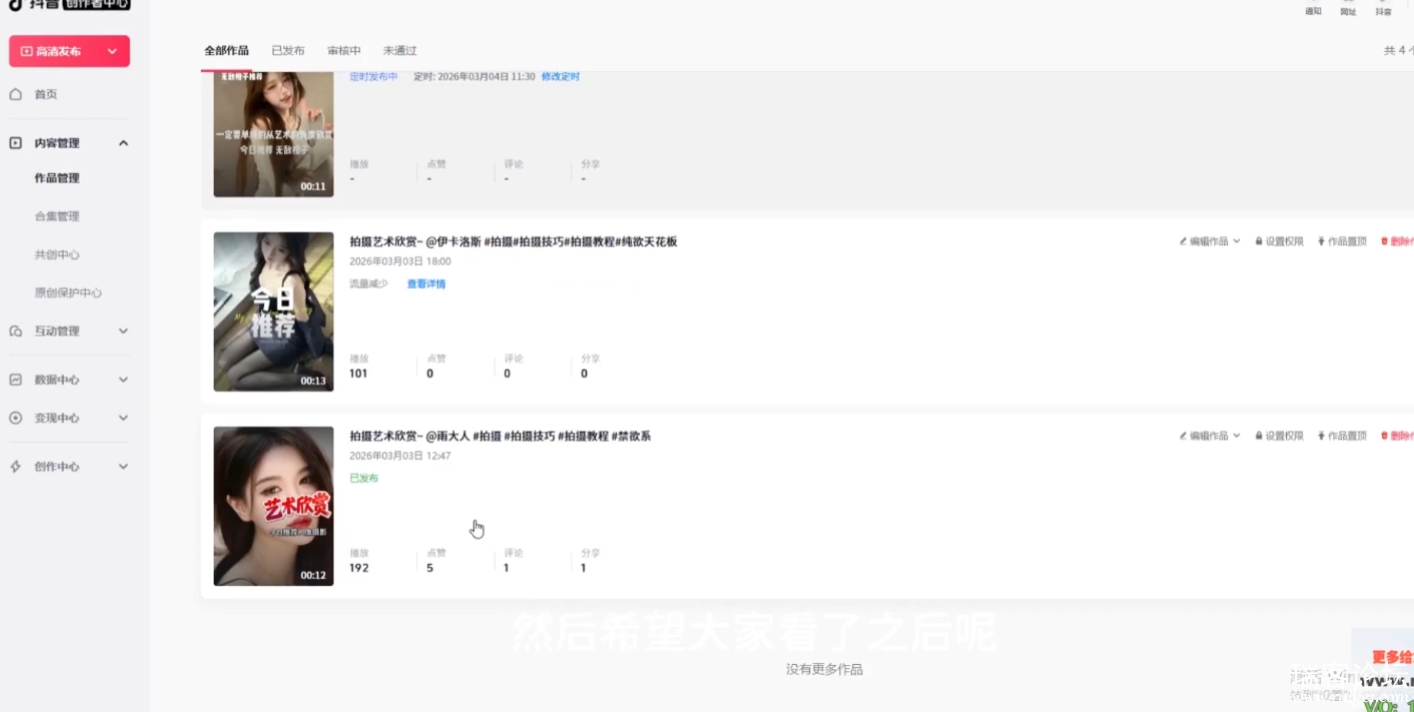Click the red 高清发布 publish button
The width and height of the screenshot is (1414, 712).
coord(57,50)
